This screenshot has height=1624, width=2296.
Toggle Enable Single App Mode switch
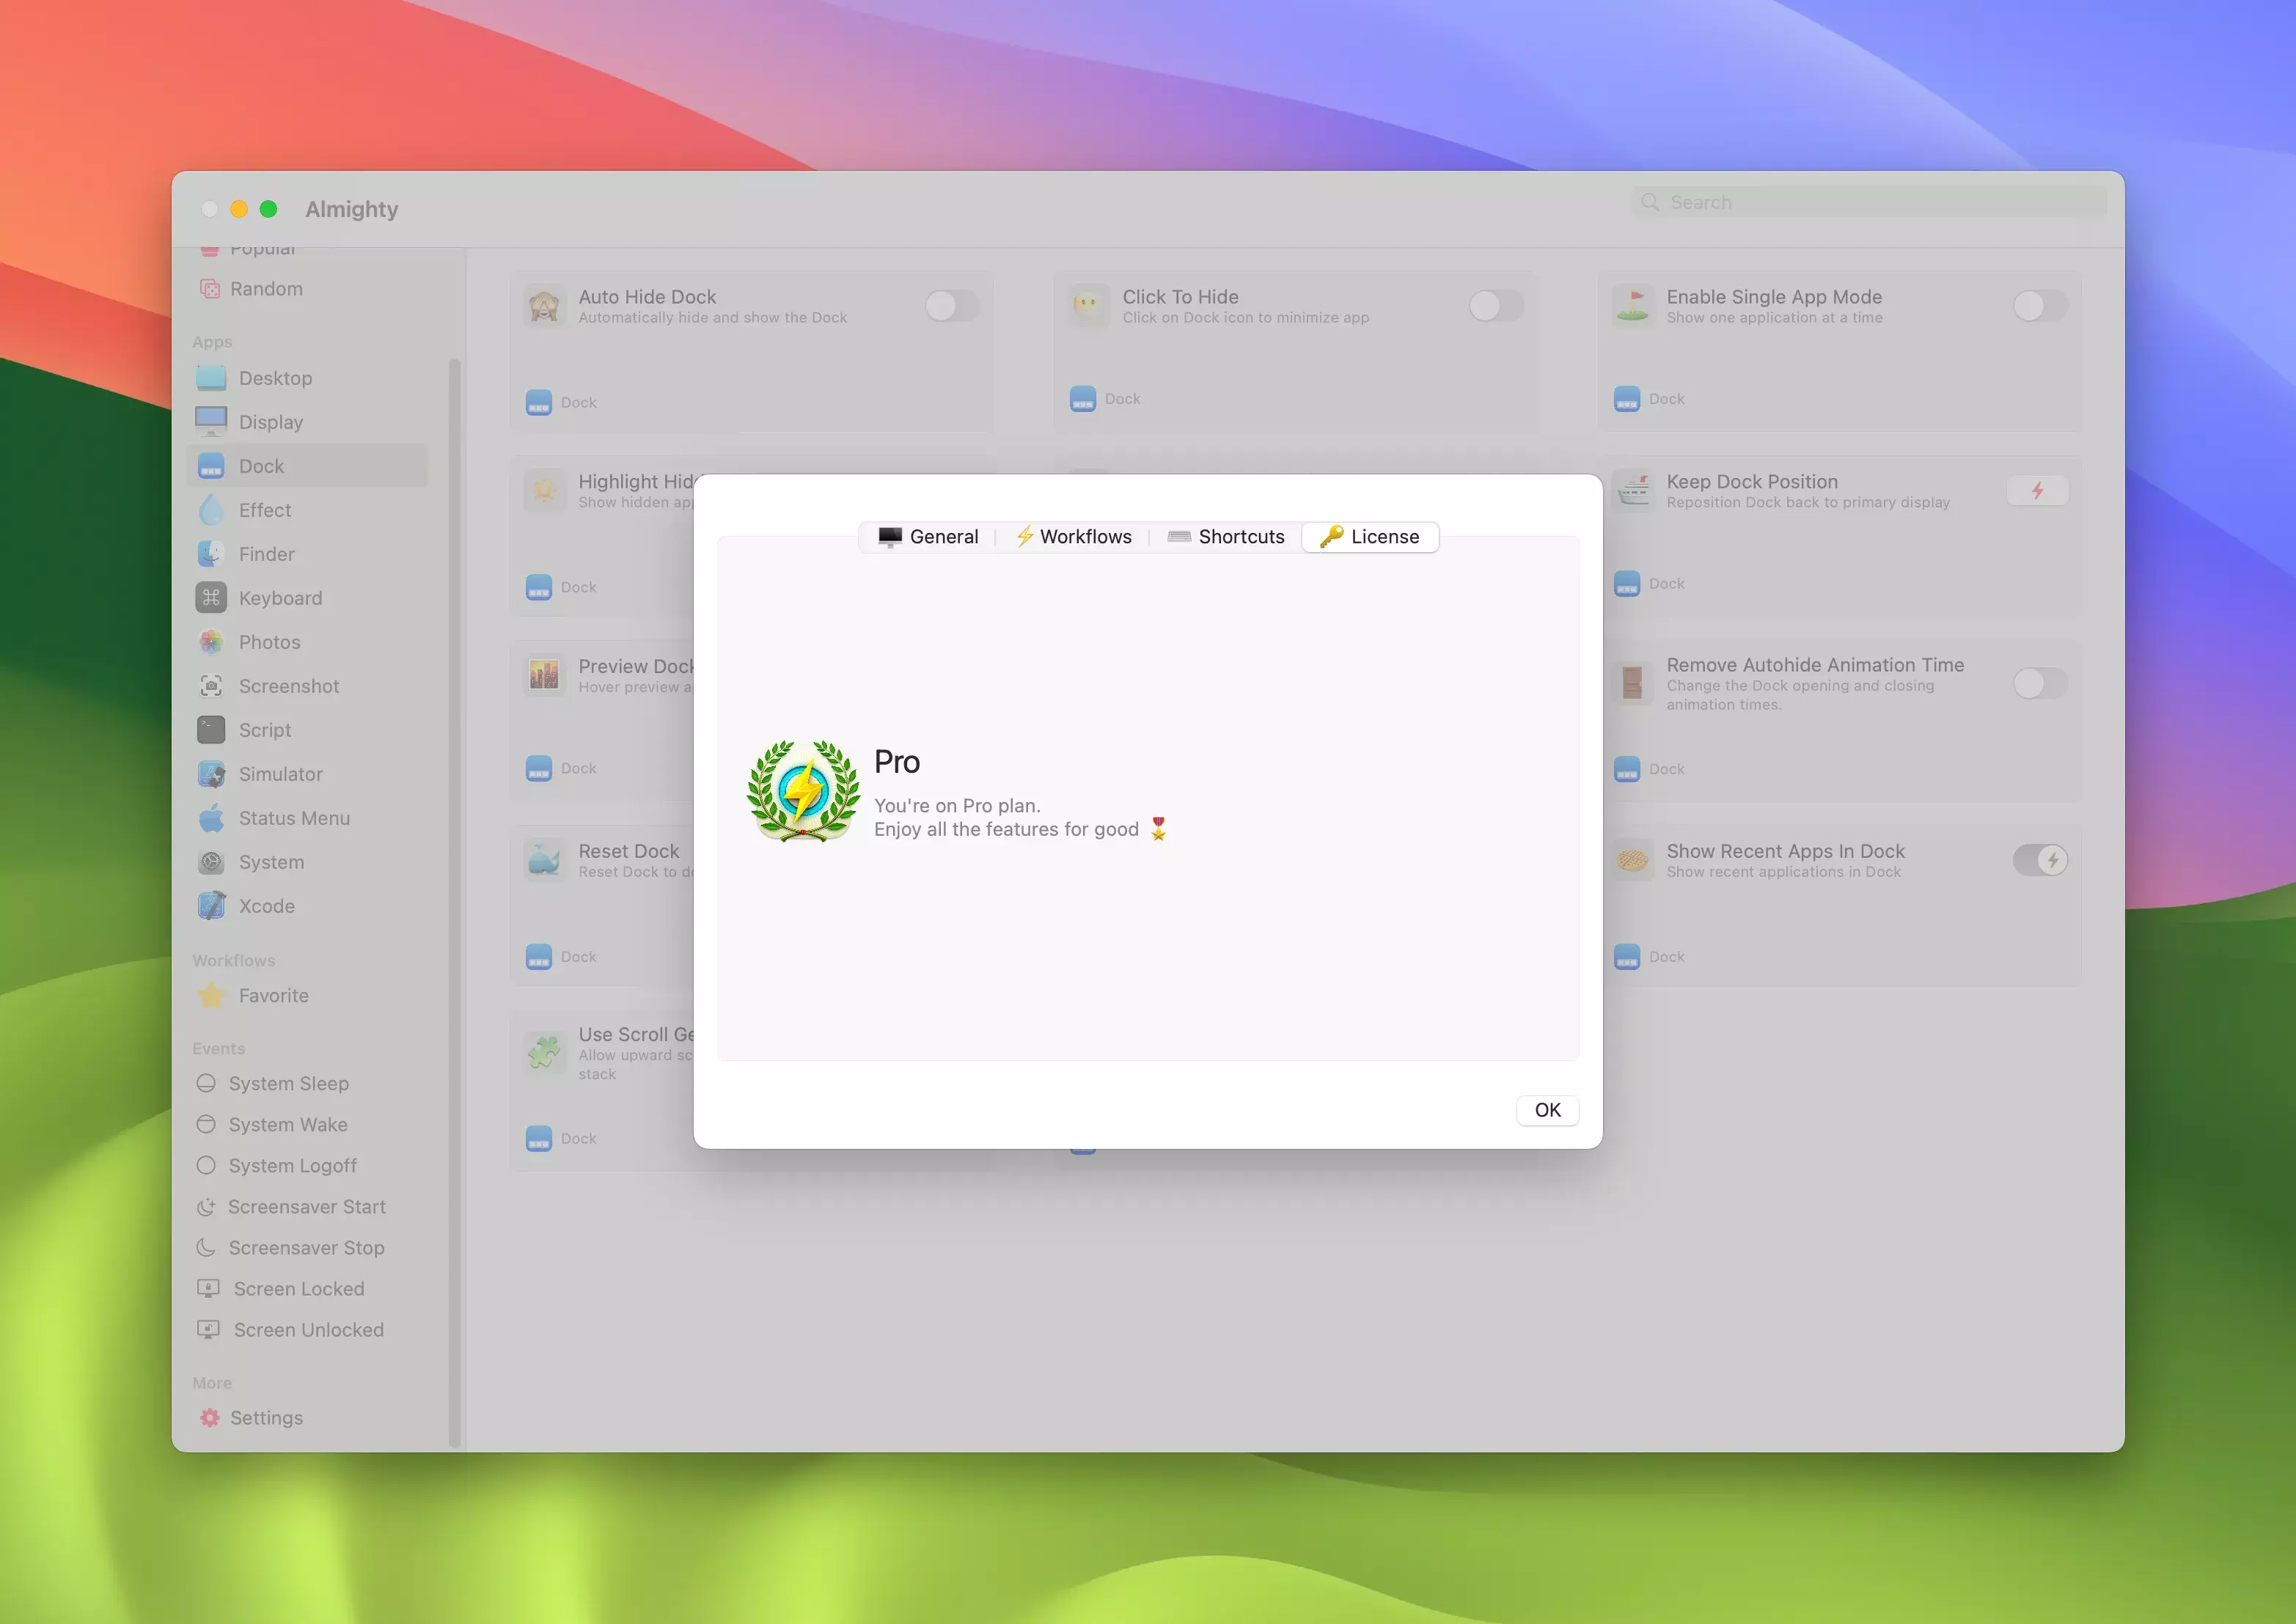[x=2040, y=306]
